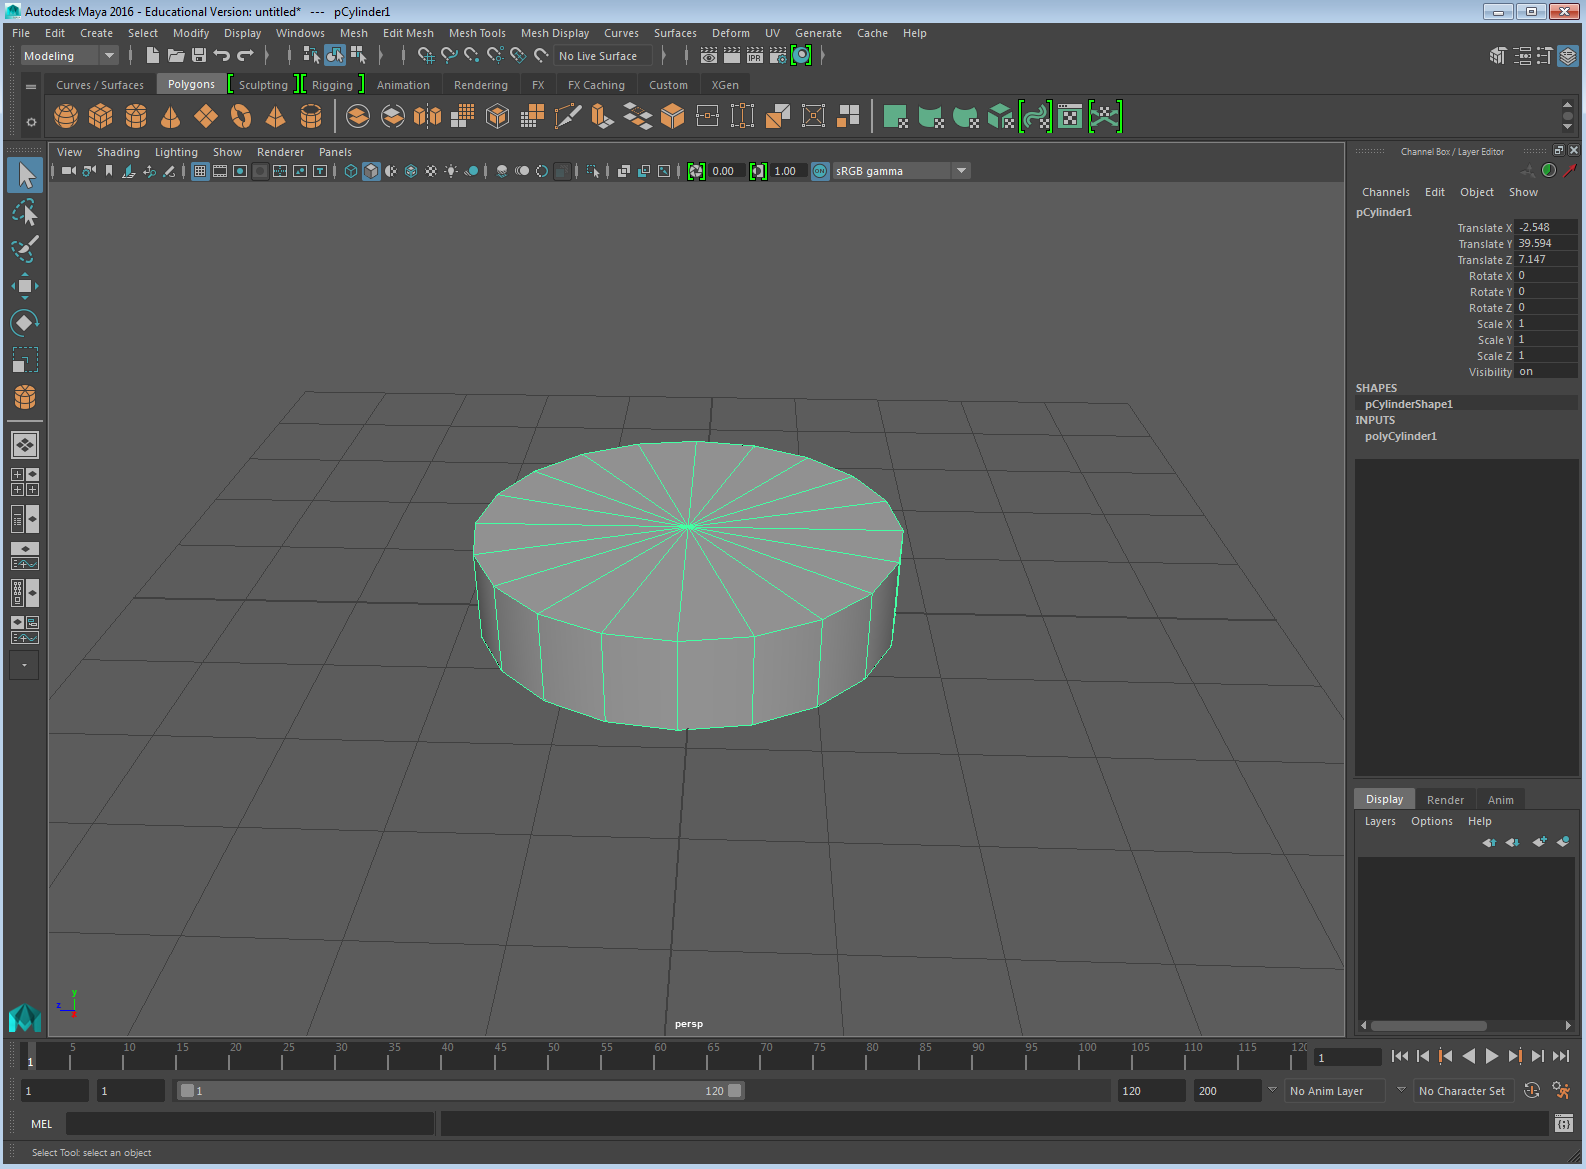1586x1169 pixels.
Task: Click the New scene icon
Action: tap(153, 56)
